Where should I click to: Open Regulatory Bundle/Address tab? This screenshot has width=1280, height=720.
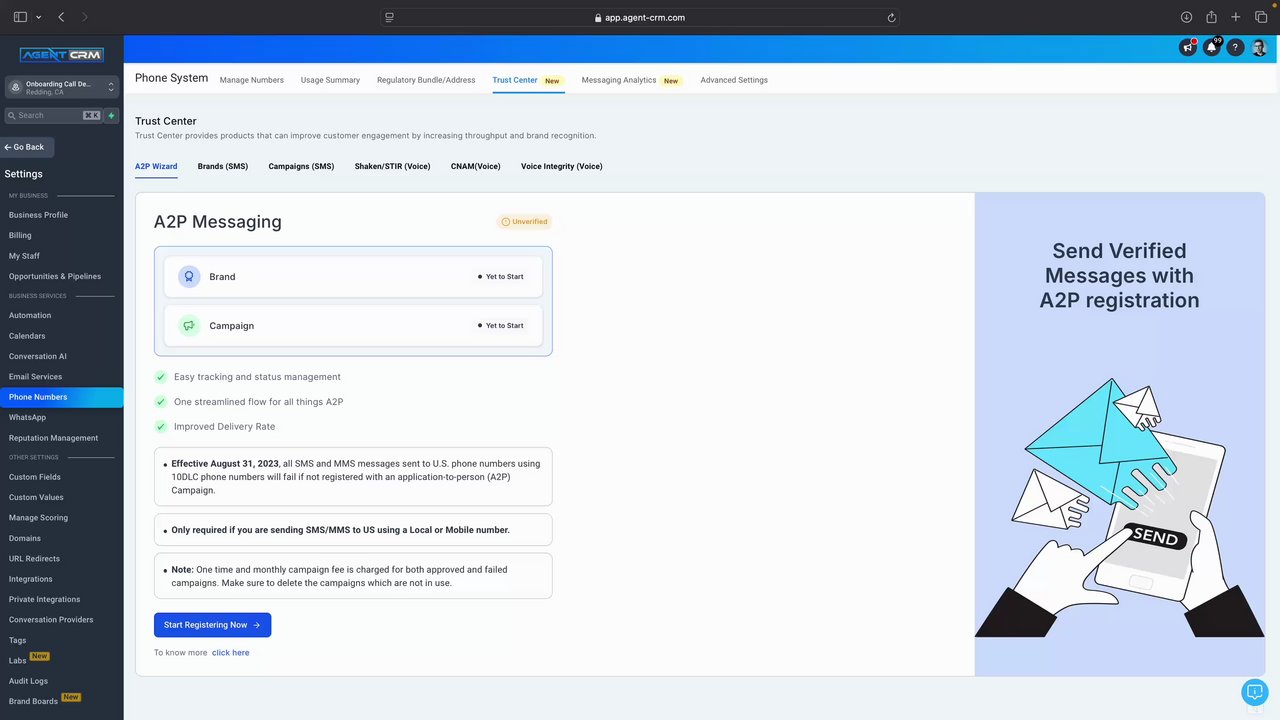(426, 80)
